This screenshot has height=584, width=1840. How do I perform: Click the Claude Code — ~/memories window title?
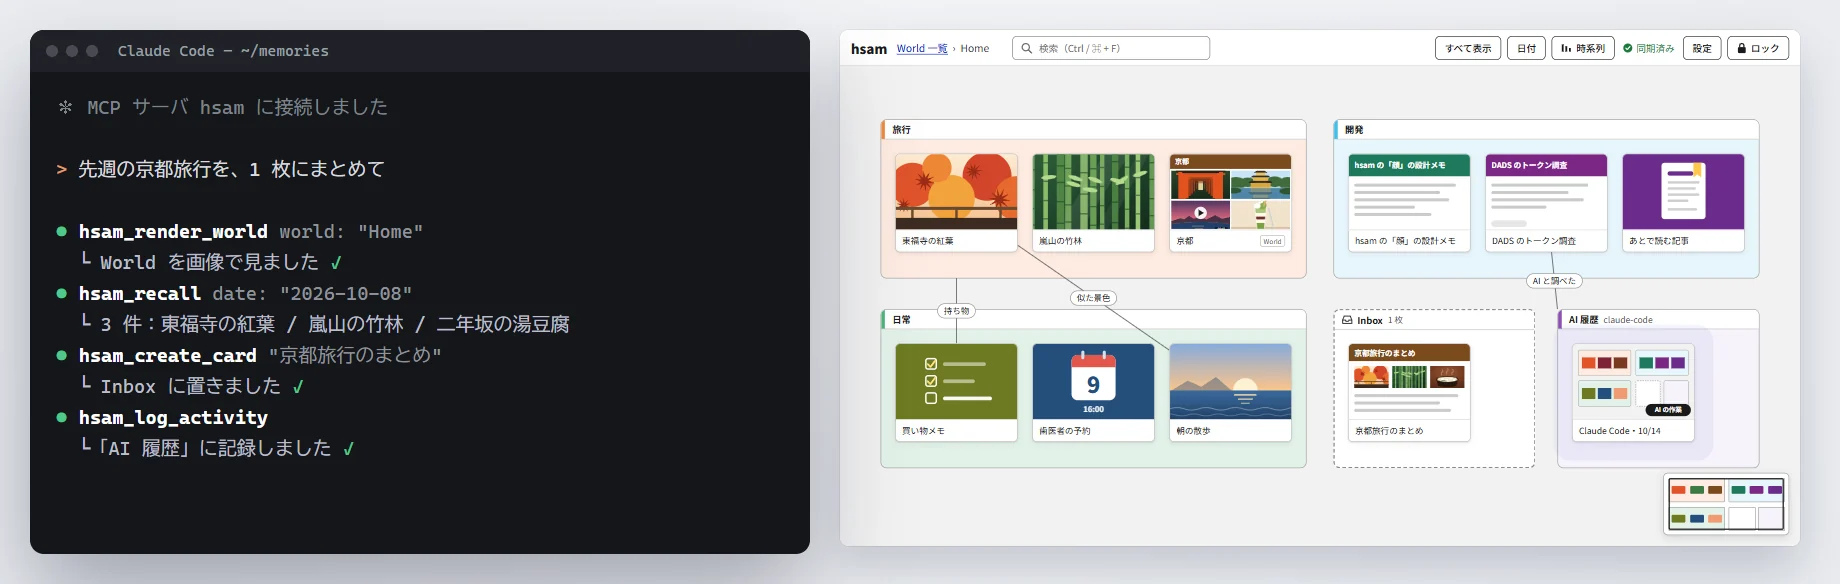[223, 51]
